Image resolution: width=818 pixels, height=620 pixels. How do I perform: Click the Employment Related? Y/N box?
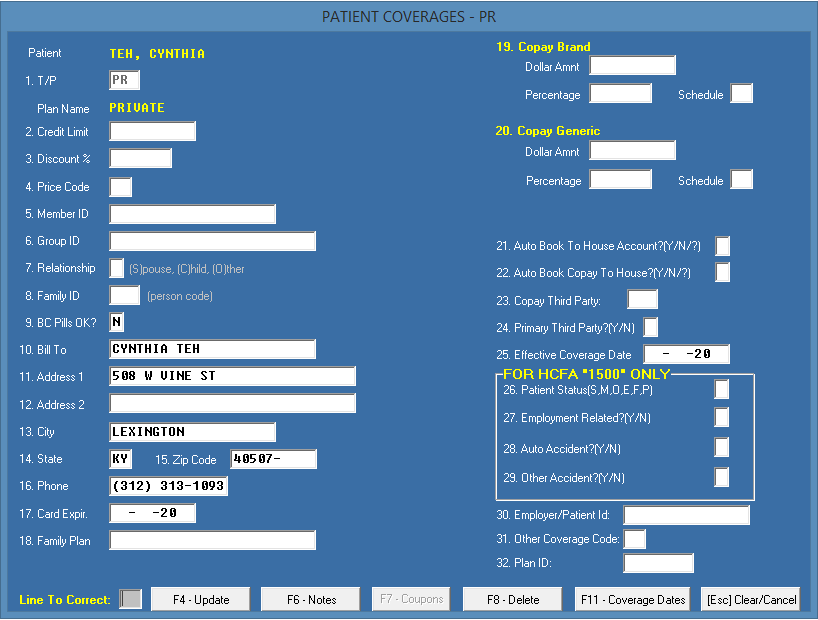pos(721,418)
